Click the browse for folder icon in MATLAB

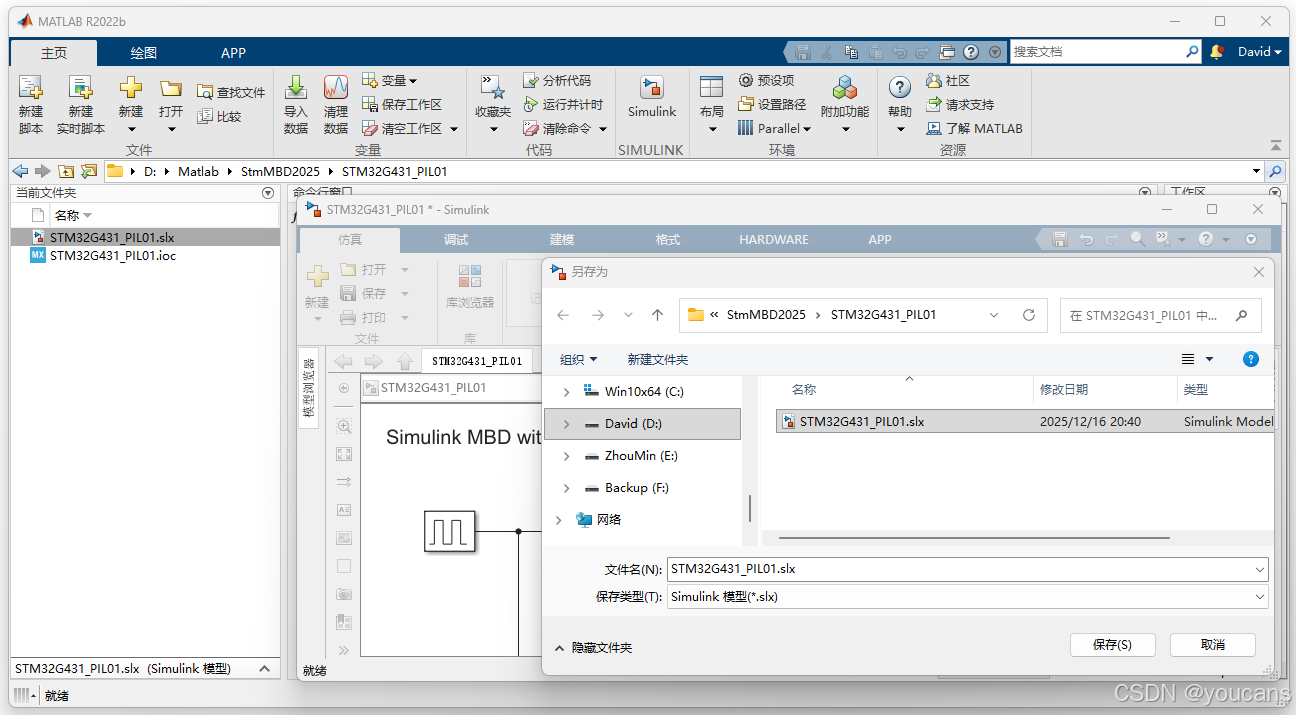89,171
